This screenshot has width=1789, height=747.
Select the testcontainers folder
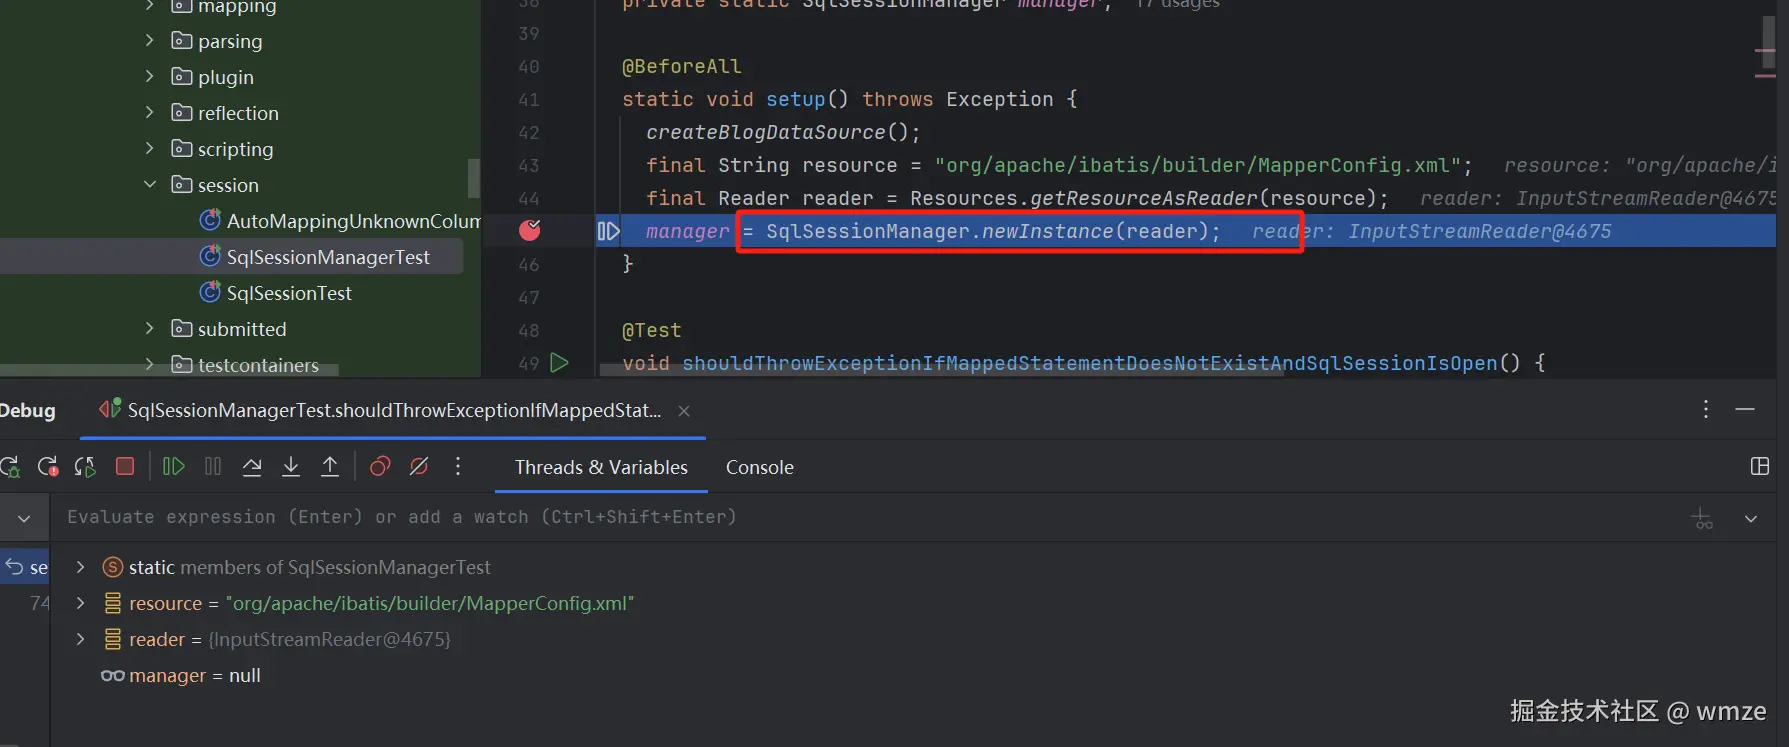245,365
